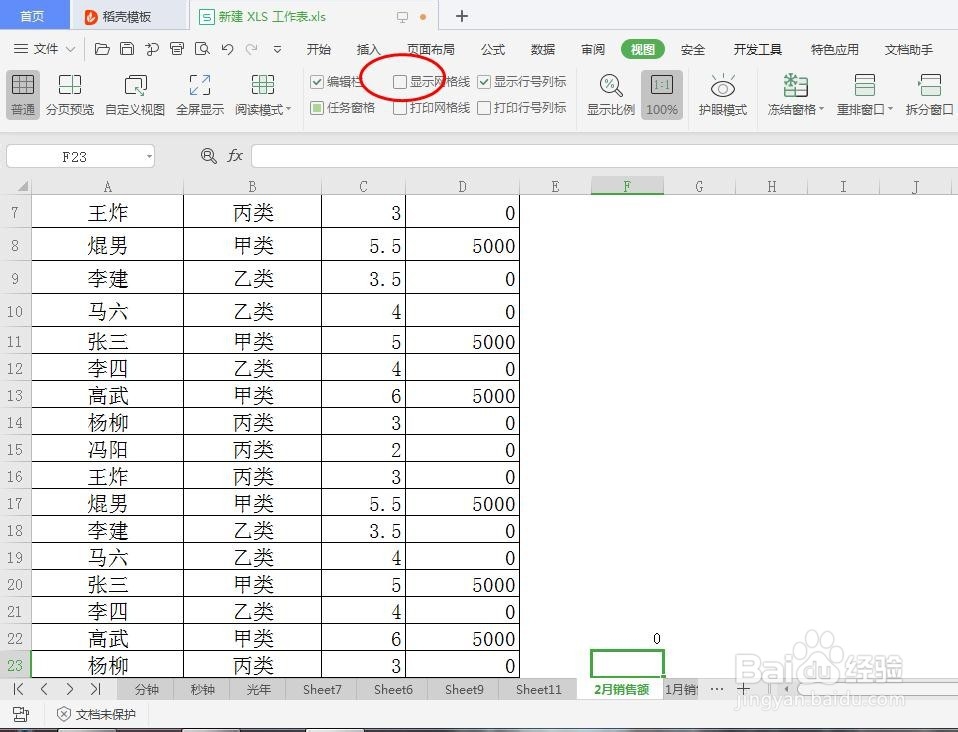Switch to the 数据 ribbon tab
Image resolution: width=958 pixels, height=732 pixels.
542,49
